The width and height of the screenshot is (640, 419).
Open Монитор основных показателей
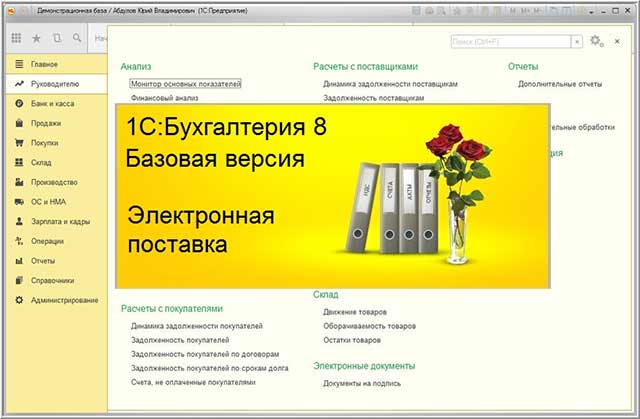point(186,84)
